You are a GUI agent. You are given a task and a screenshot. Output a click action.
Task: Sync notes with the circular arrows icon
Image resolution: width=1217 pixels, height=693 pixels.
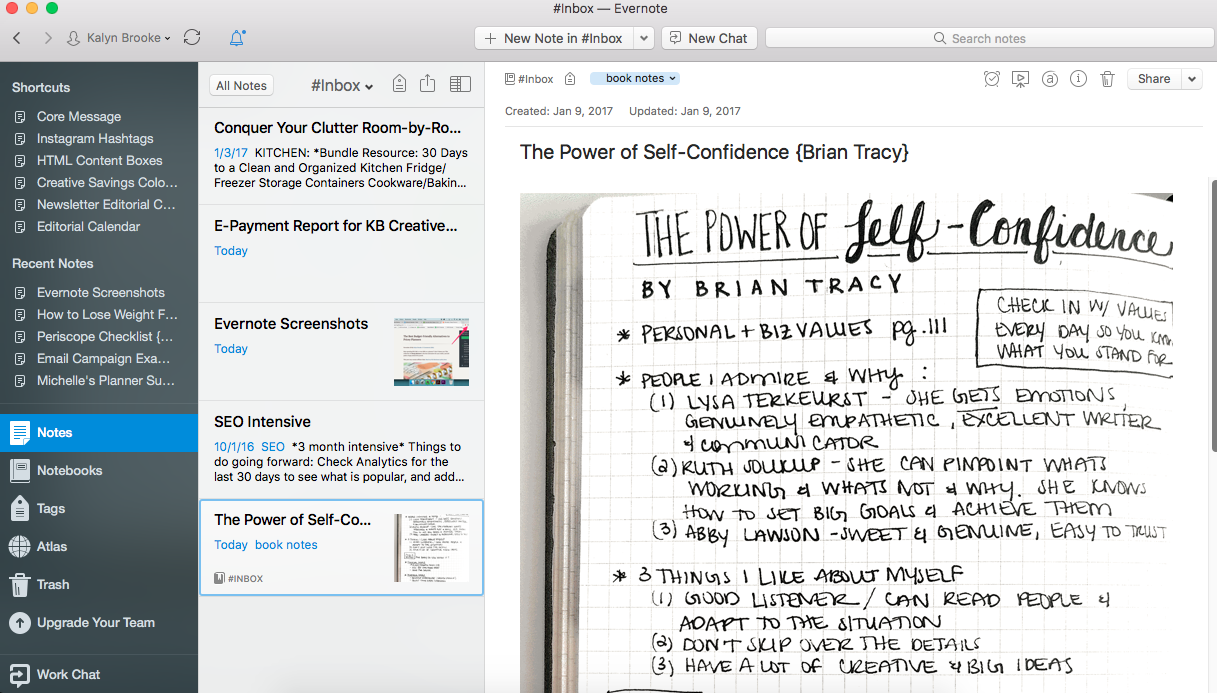coord(190,37)
